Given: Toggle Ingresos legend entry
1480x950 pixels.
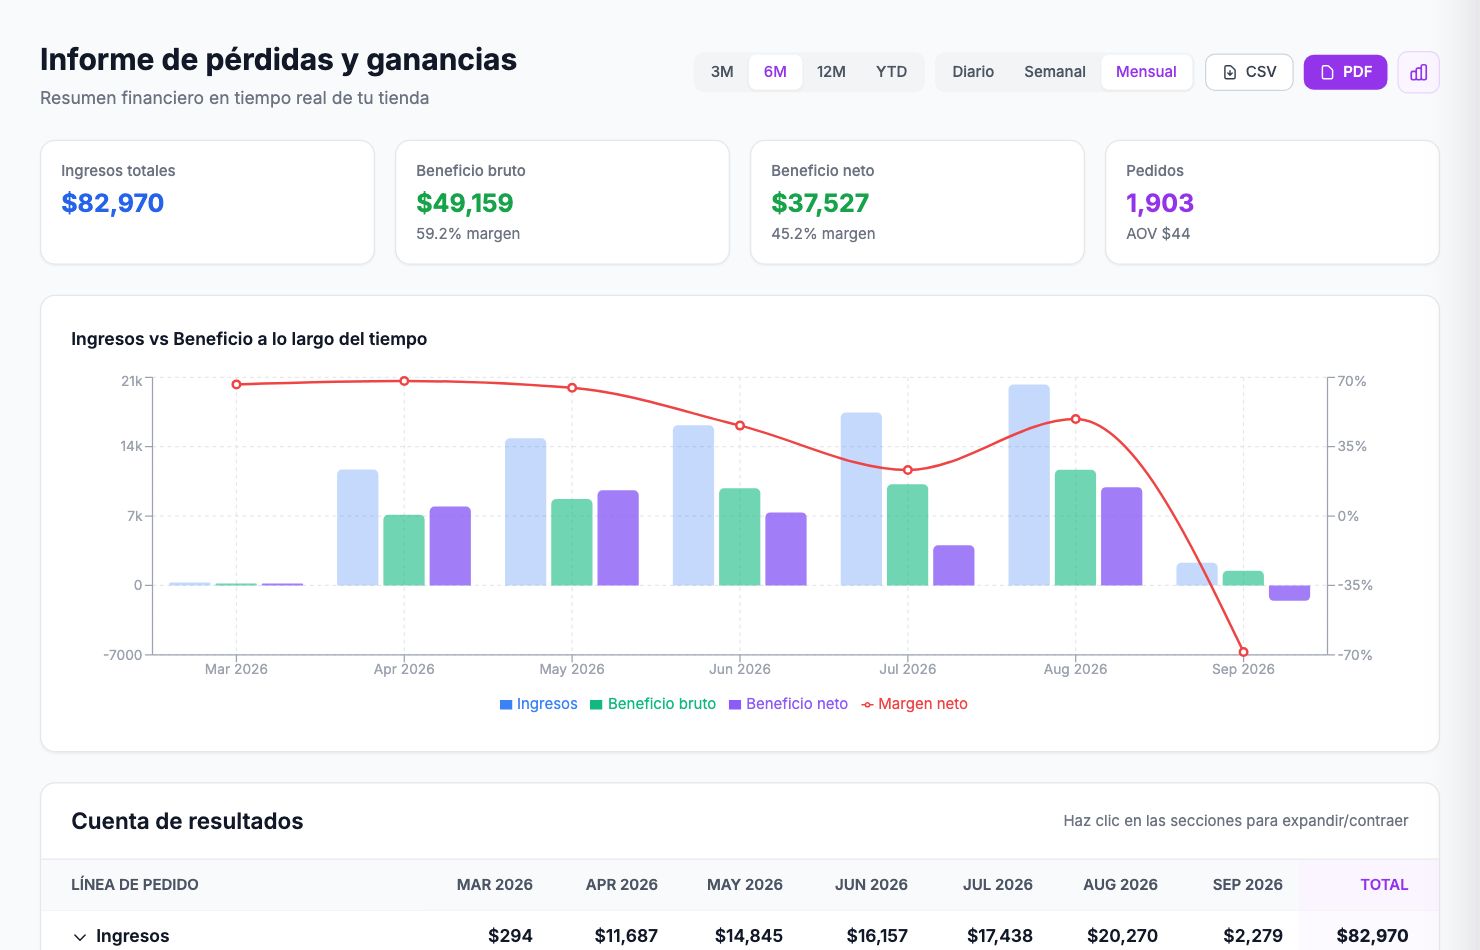Looking at the screenshot, I should click(x=539, y=704).
